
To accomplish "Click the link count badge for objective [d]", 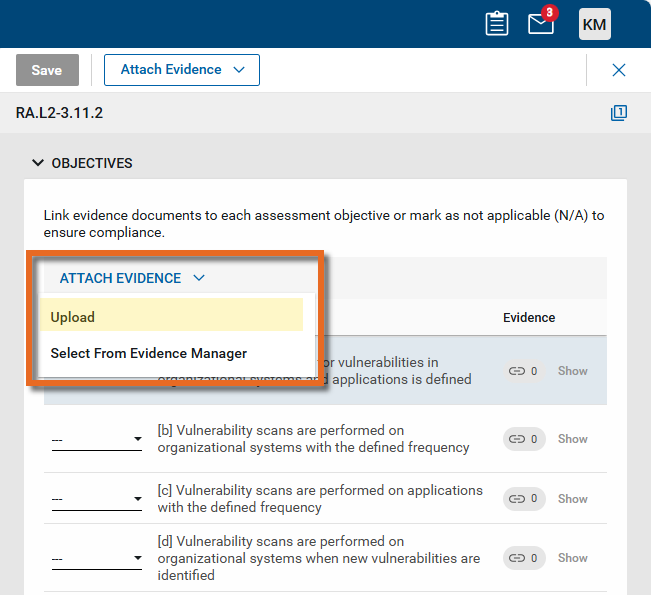I will (x=523, y=558).
